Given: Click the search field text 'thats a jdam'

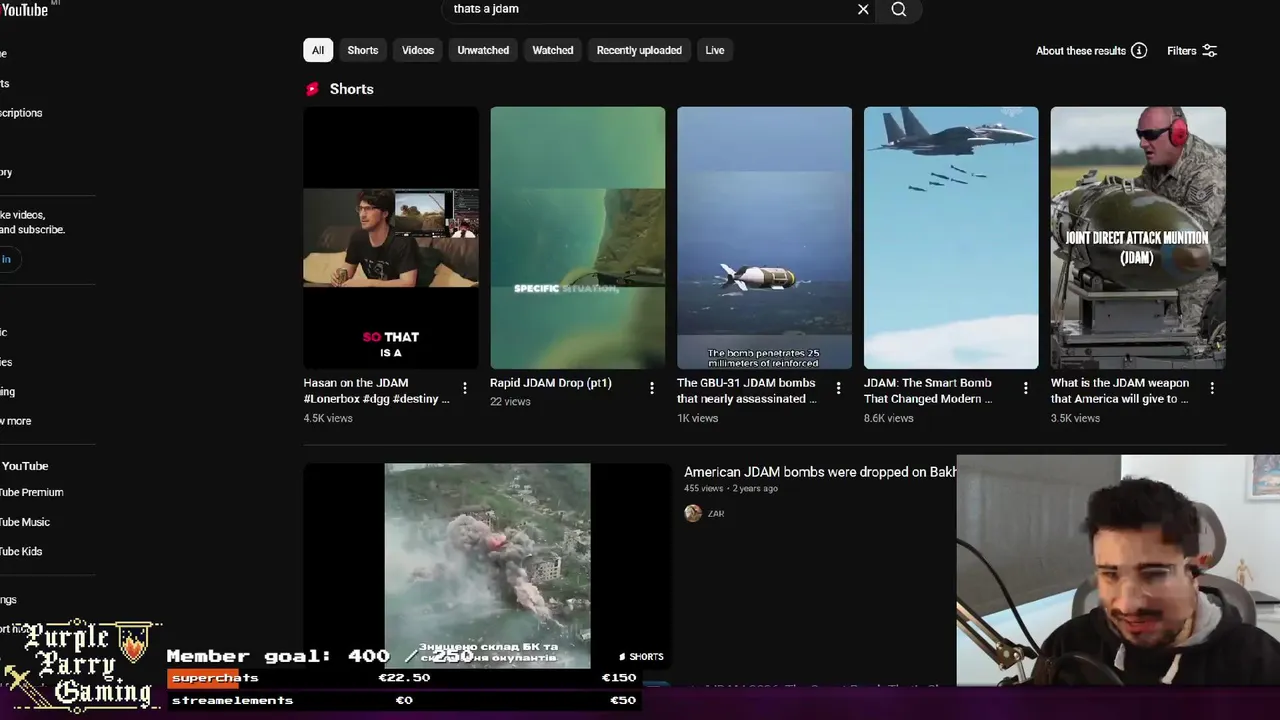Looking at the screenshot, I should click(x=486, y=9).
